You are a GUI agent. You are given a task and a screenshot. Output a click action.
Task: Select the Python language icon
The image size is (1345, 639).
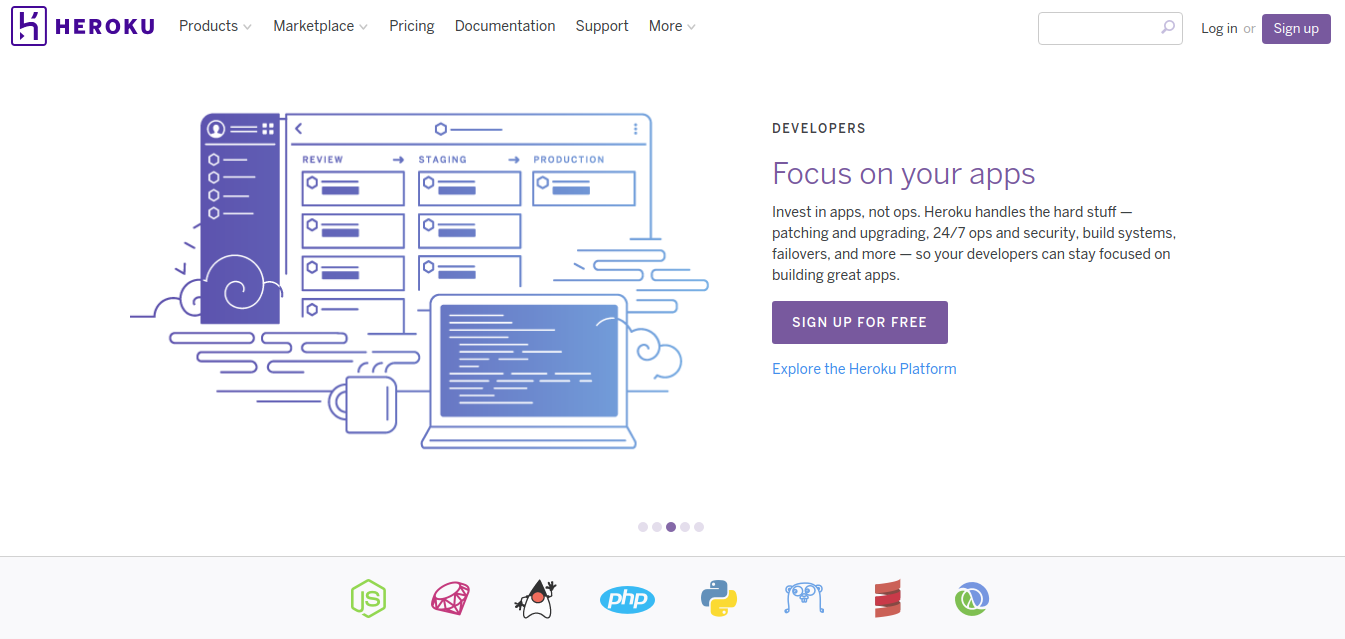pyautogui.click(x=719, y=598)
